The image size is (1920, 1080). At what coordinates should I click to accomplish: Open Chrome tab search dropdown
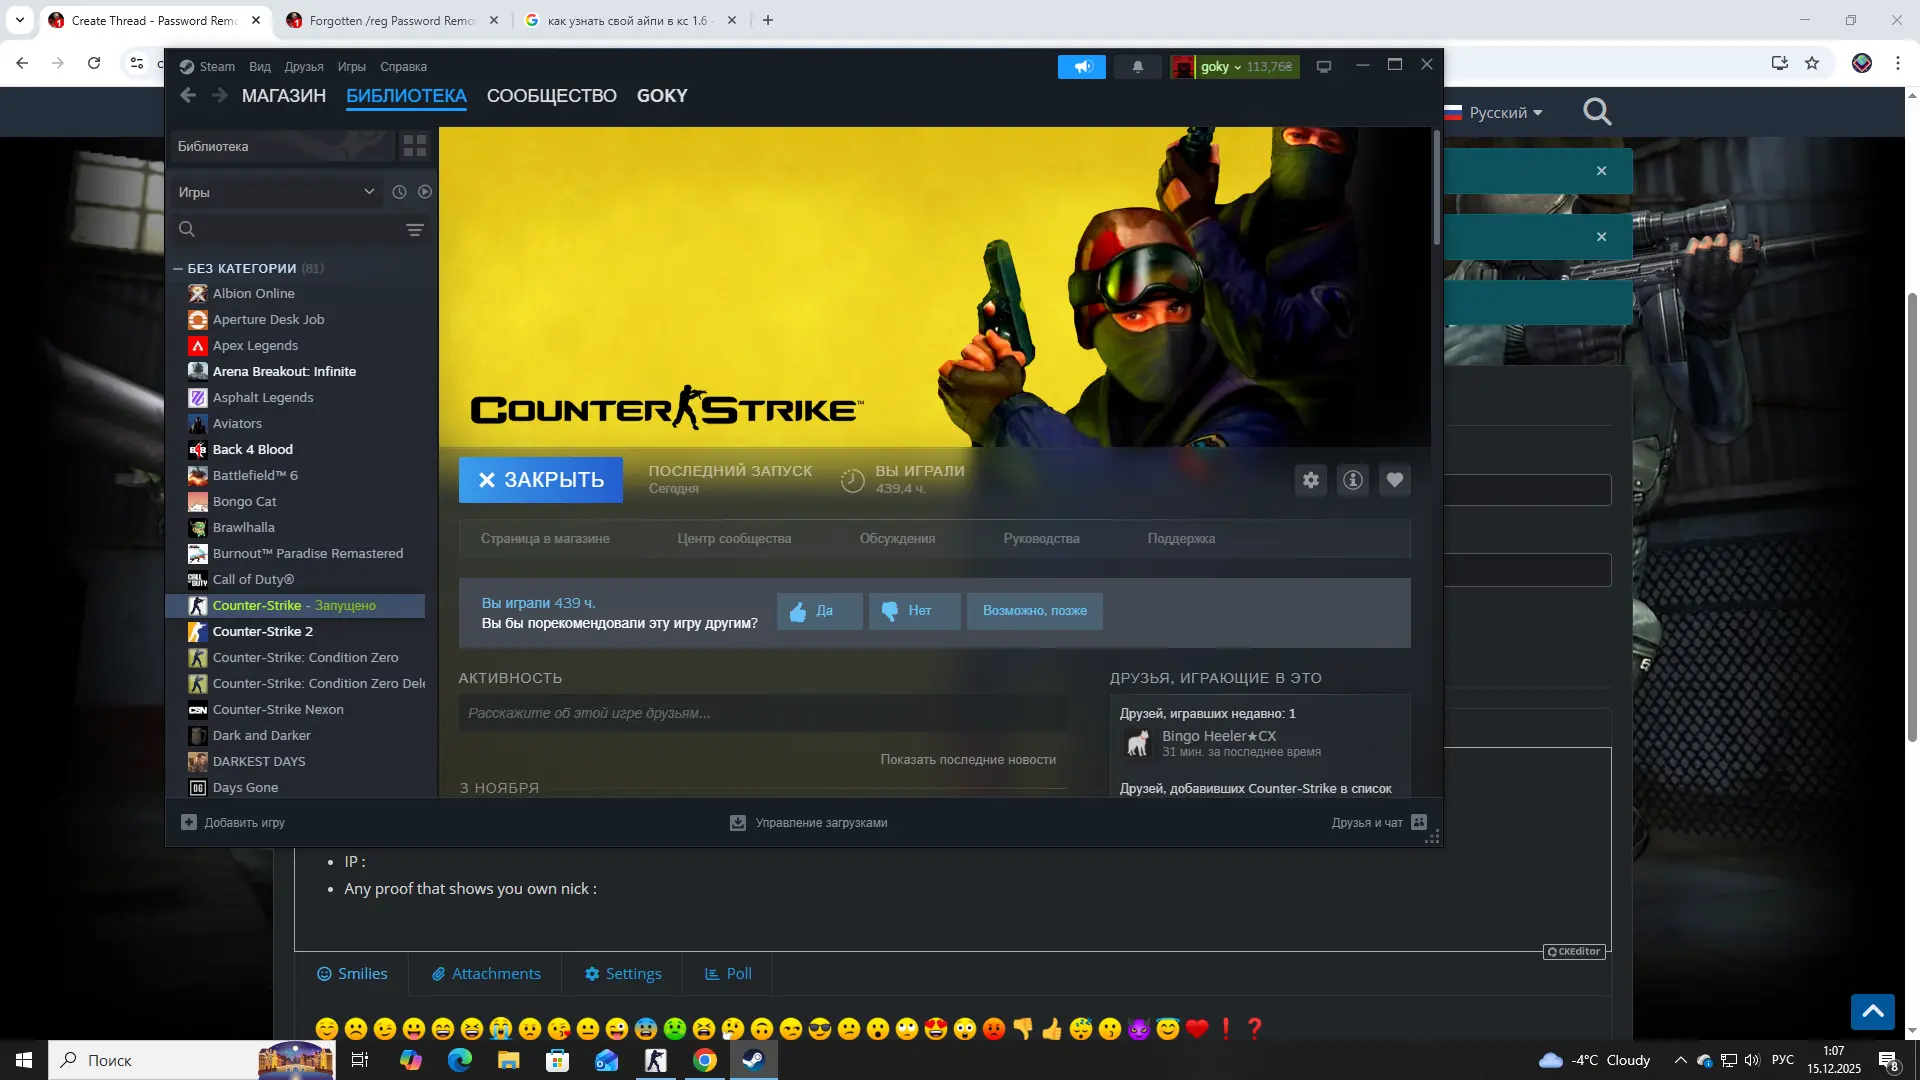(x=20, y=20)
